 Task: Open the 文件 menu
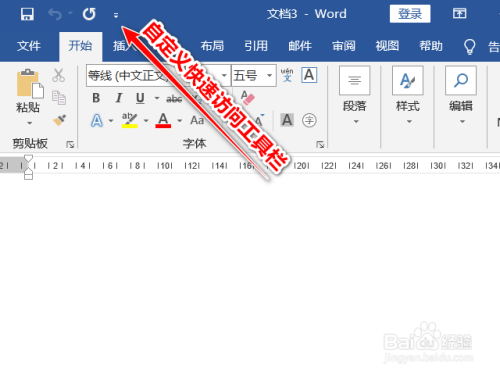click(29, 46)
